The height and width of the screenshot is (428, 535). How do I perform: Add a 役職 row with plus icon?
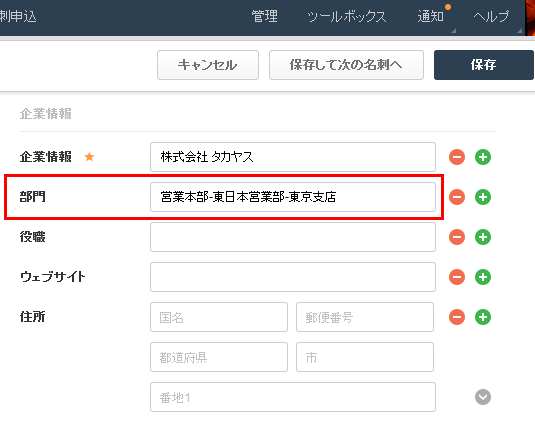[x=483, y=237]
